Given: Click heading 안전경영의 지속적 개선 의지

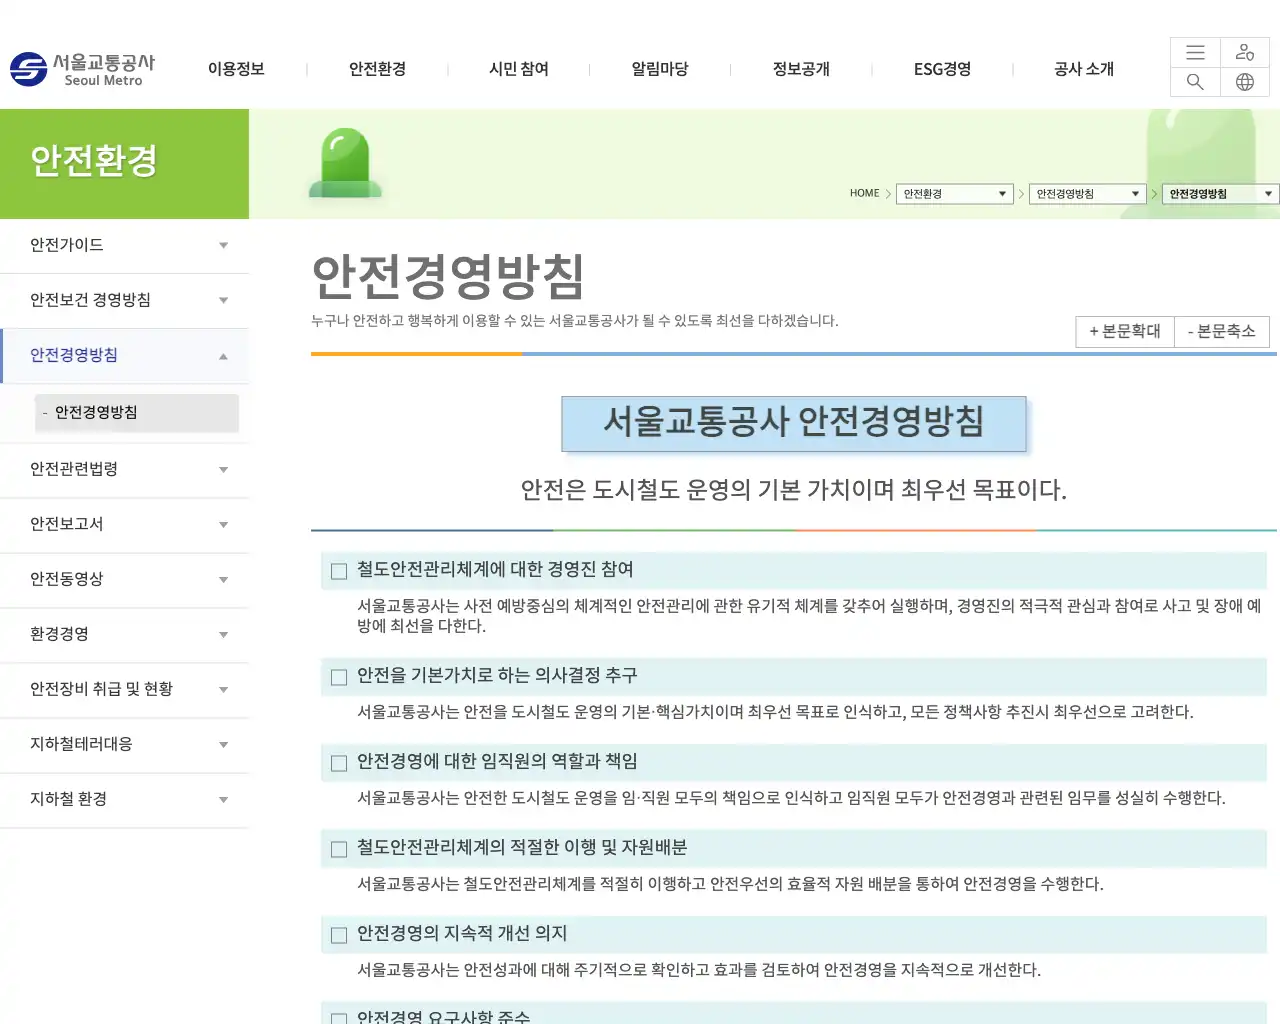Looking at the screenshot, I should (462, 933).
